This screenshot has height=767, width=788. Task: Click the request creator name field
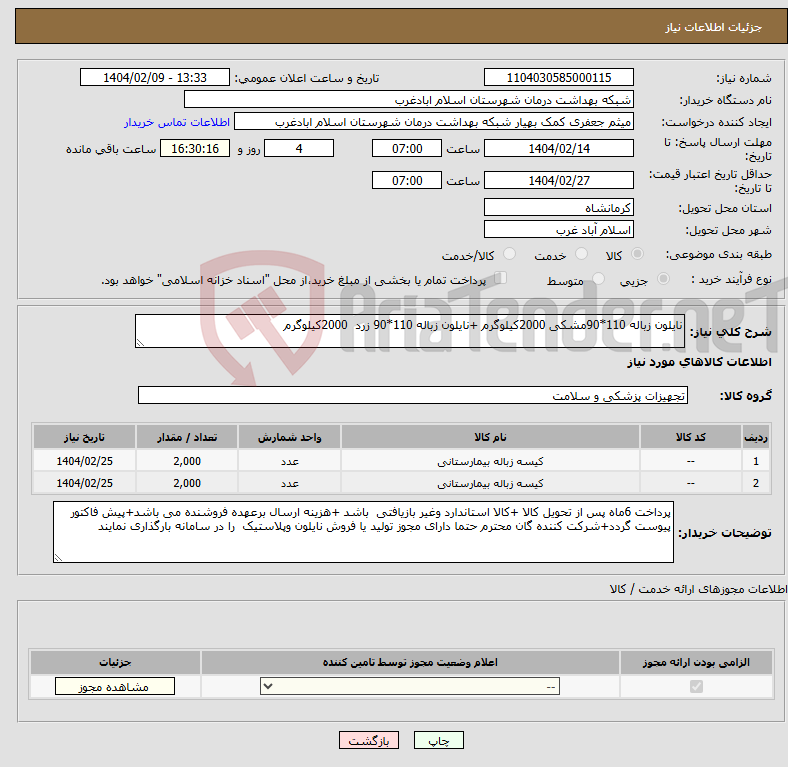click(x=434, y=122)
